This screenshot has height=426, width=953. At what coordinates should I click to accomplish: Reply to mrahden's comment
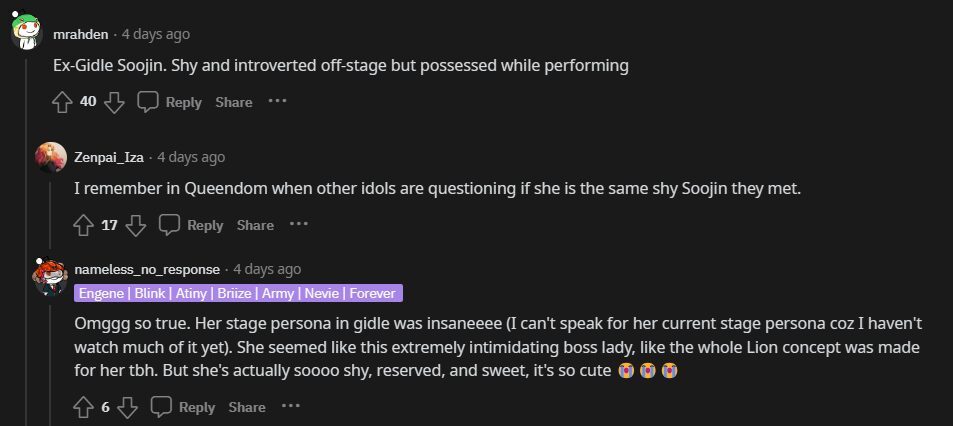[170, 102]
